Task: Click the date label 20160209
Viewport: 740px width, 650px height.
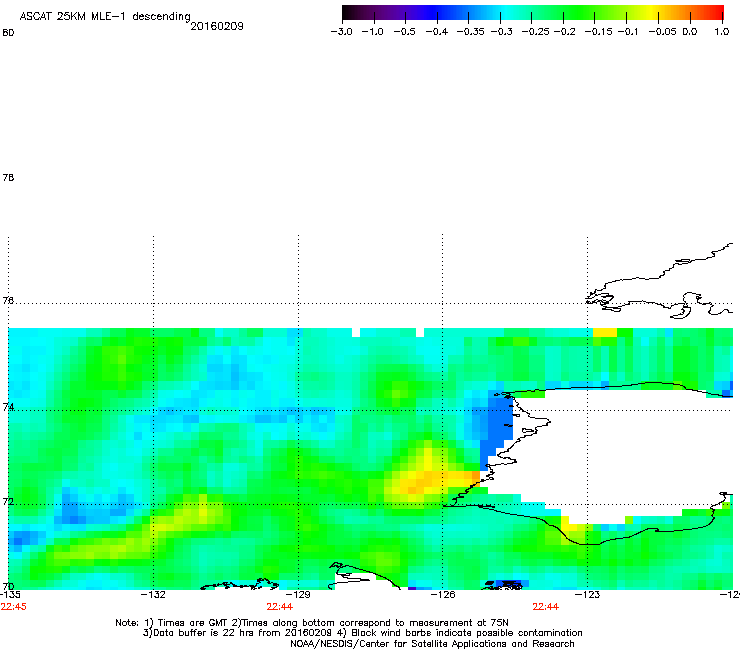Action: point(217,26)
